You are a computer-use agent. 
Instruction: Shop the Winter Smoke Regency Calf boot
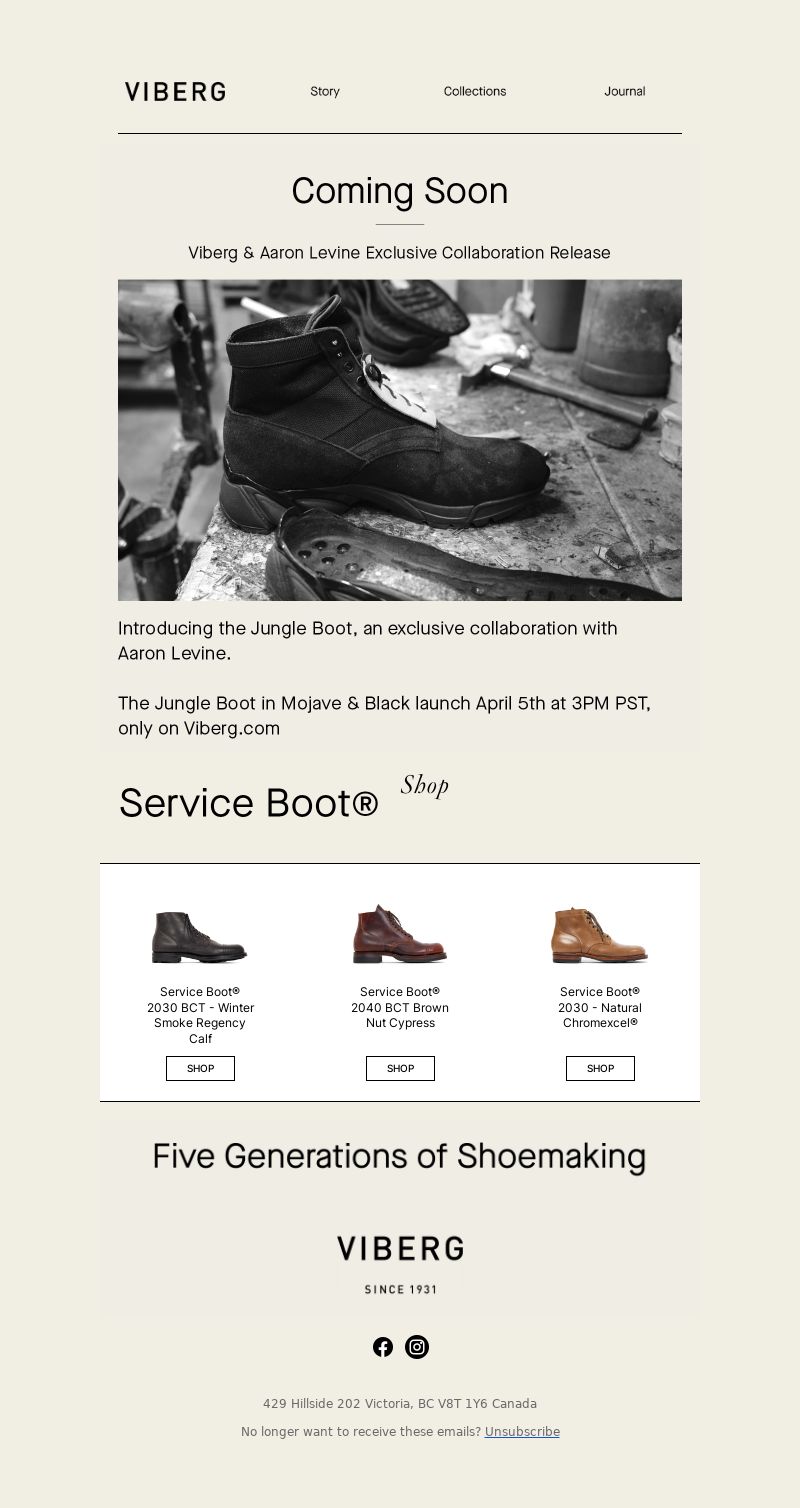point(200,1068)
